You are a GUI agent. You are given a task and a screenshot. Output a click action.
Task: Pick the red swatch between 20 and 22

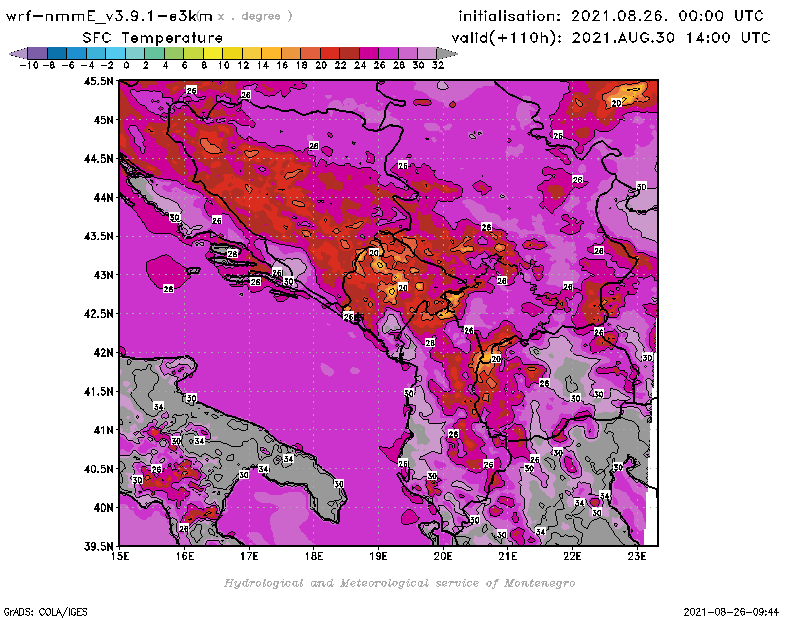(330, 53)
